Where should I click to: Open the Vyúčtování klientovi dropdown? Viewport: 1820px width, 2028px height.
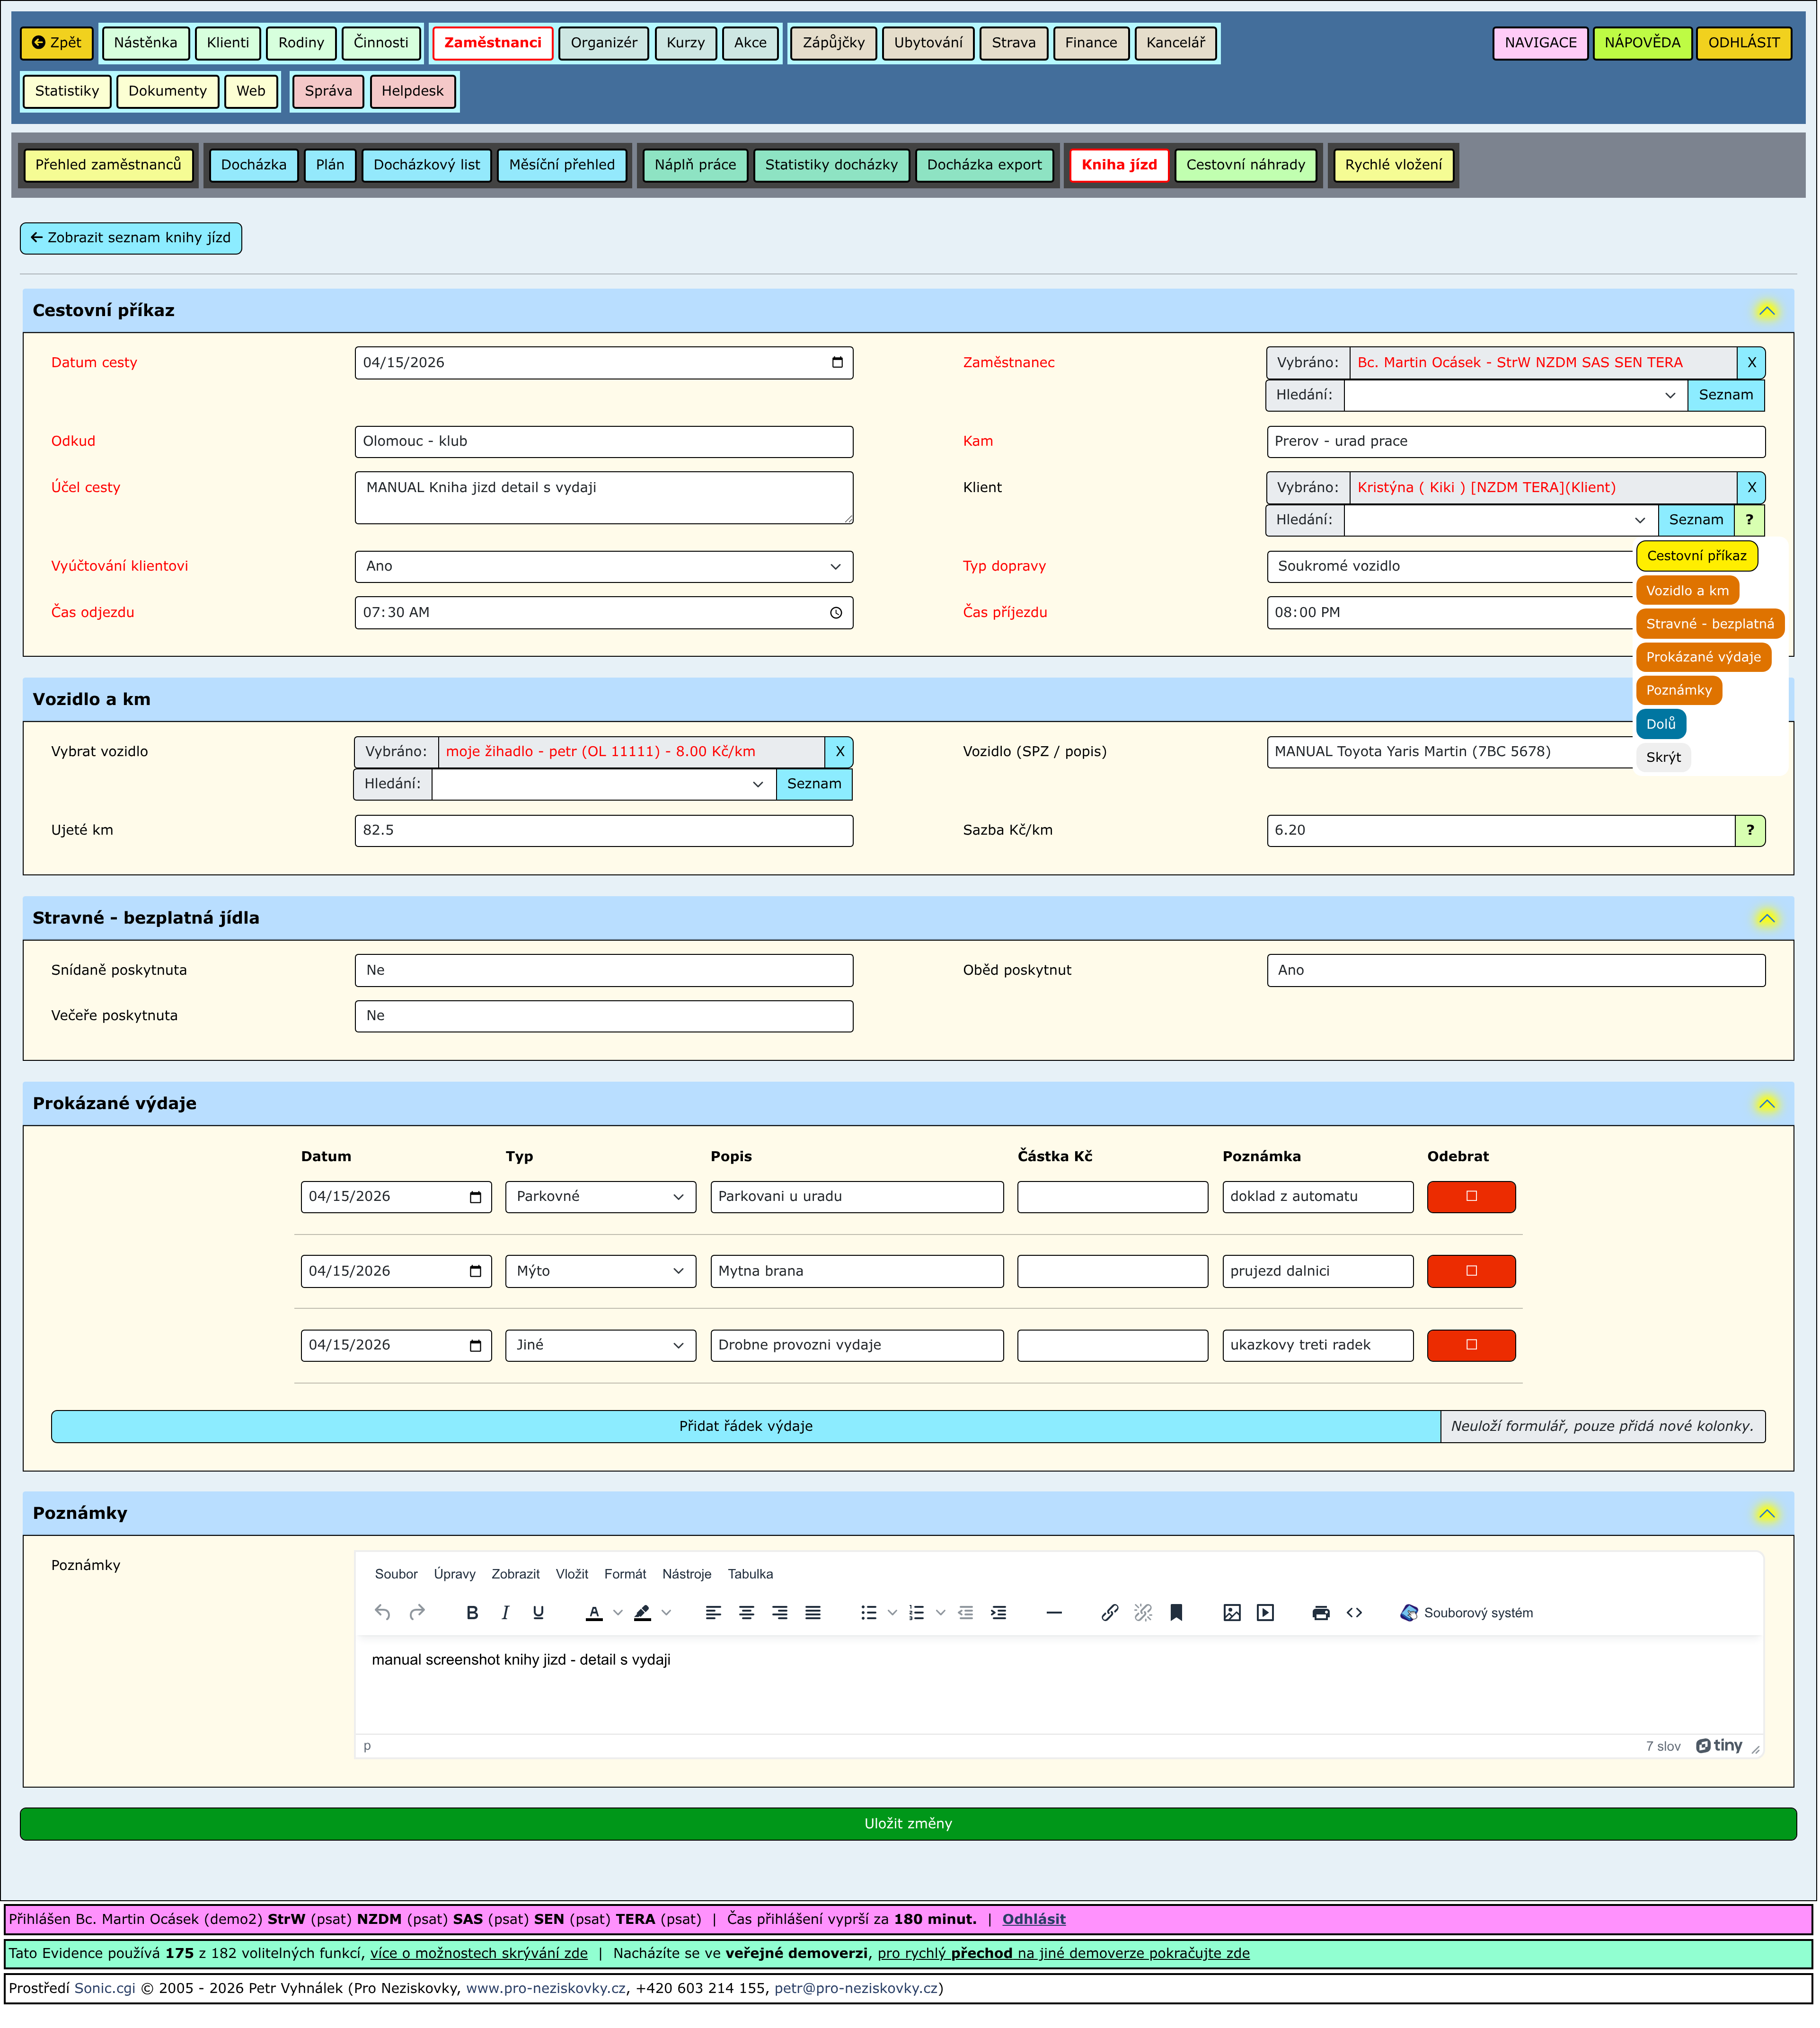click(x=603, y=567)
